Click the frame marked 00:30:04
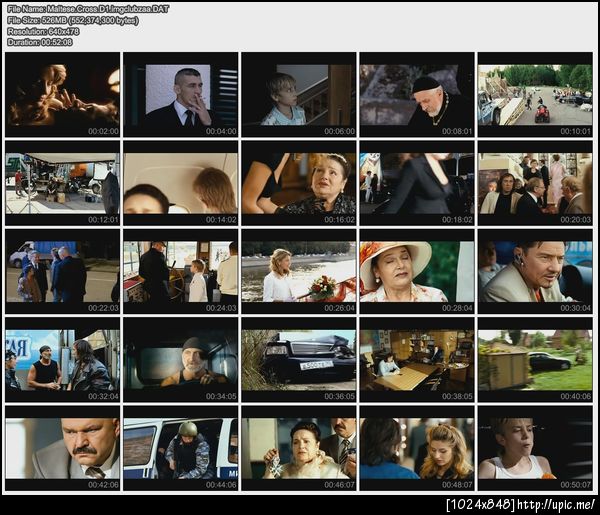The image size is (600, 515). 535,271
